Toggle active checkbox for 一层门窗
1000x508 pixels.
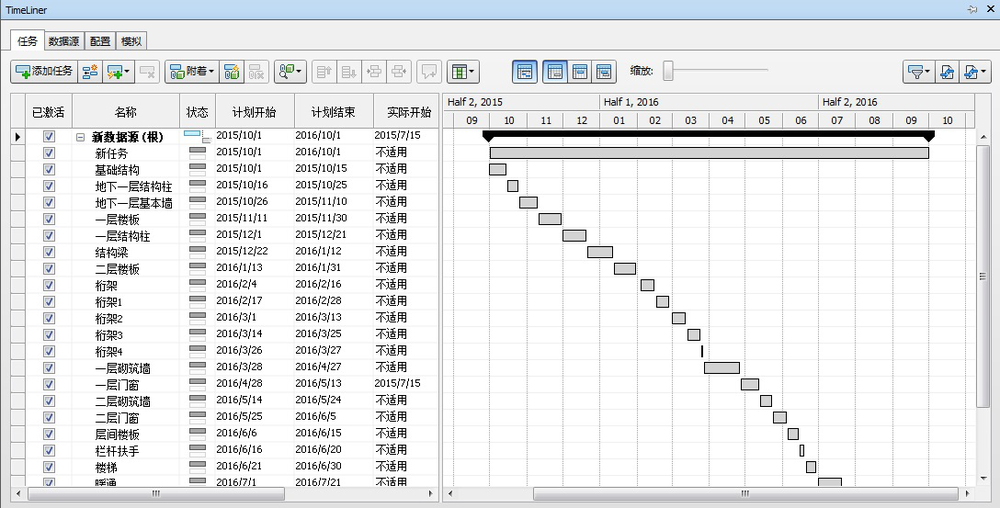49,384
